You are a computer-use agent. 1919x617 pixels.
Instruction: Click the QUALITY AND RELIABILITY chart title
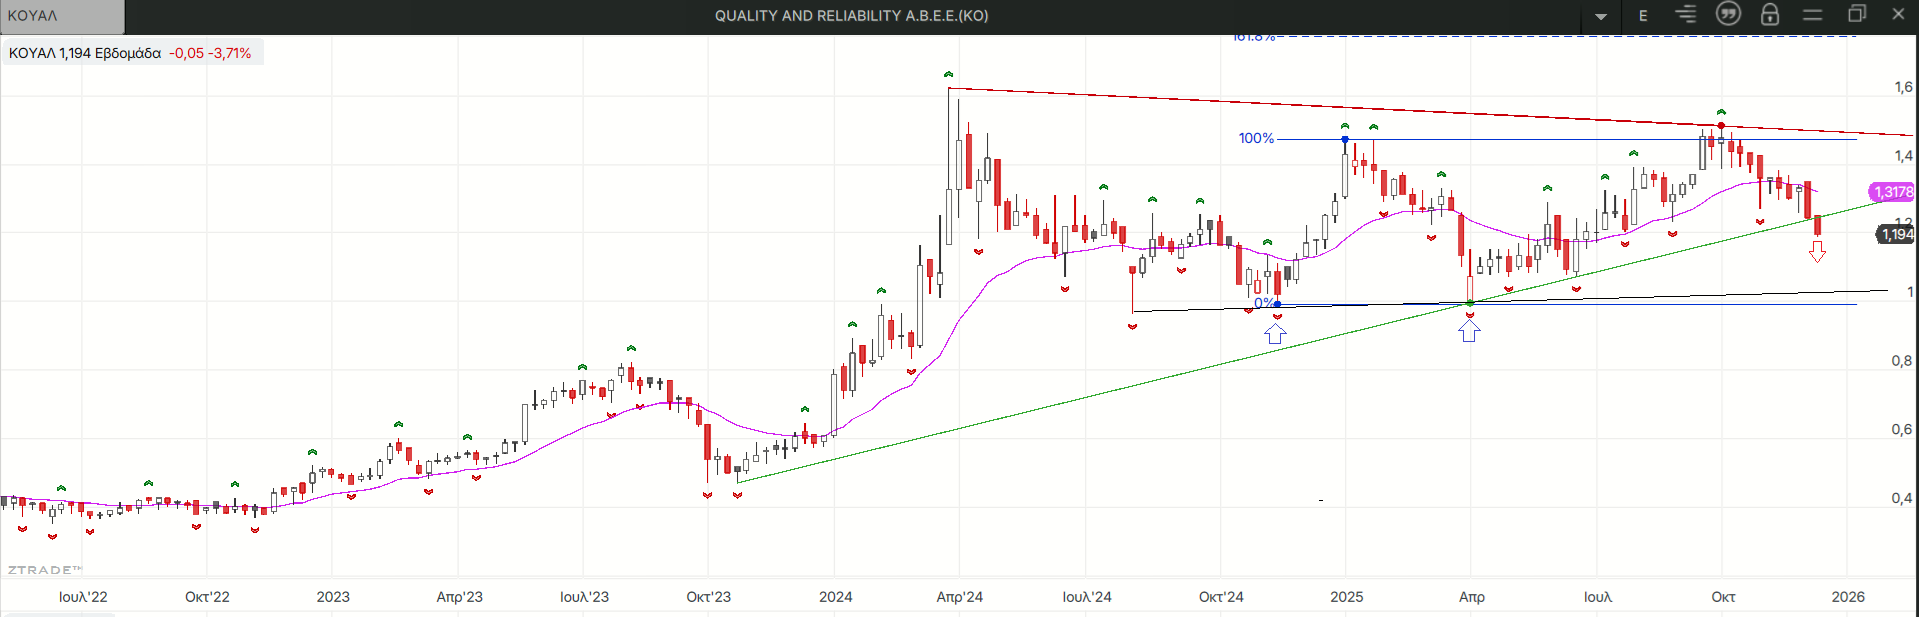851,16
